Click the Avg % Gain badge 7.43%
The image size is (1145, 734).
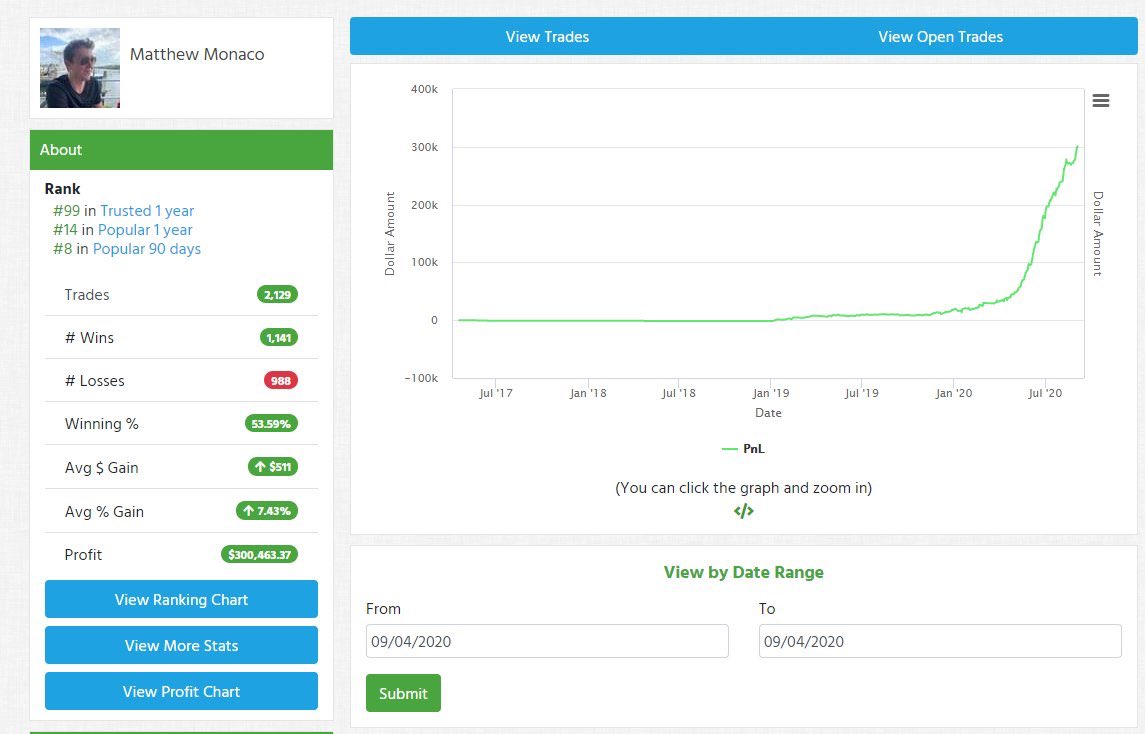[267, 511]
